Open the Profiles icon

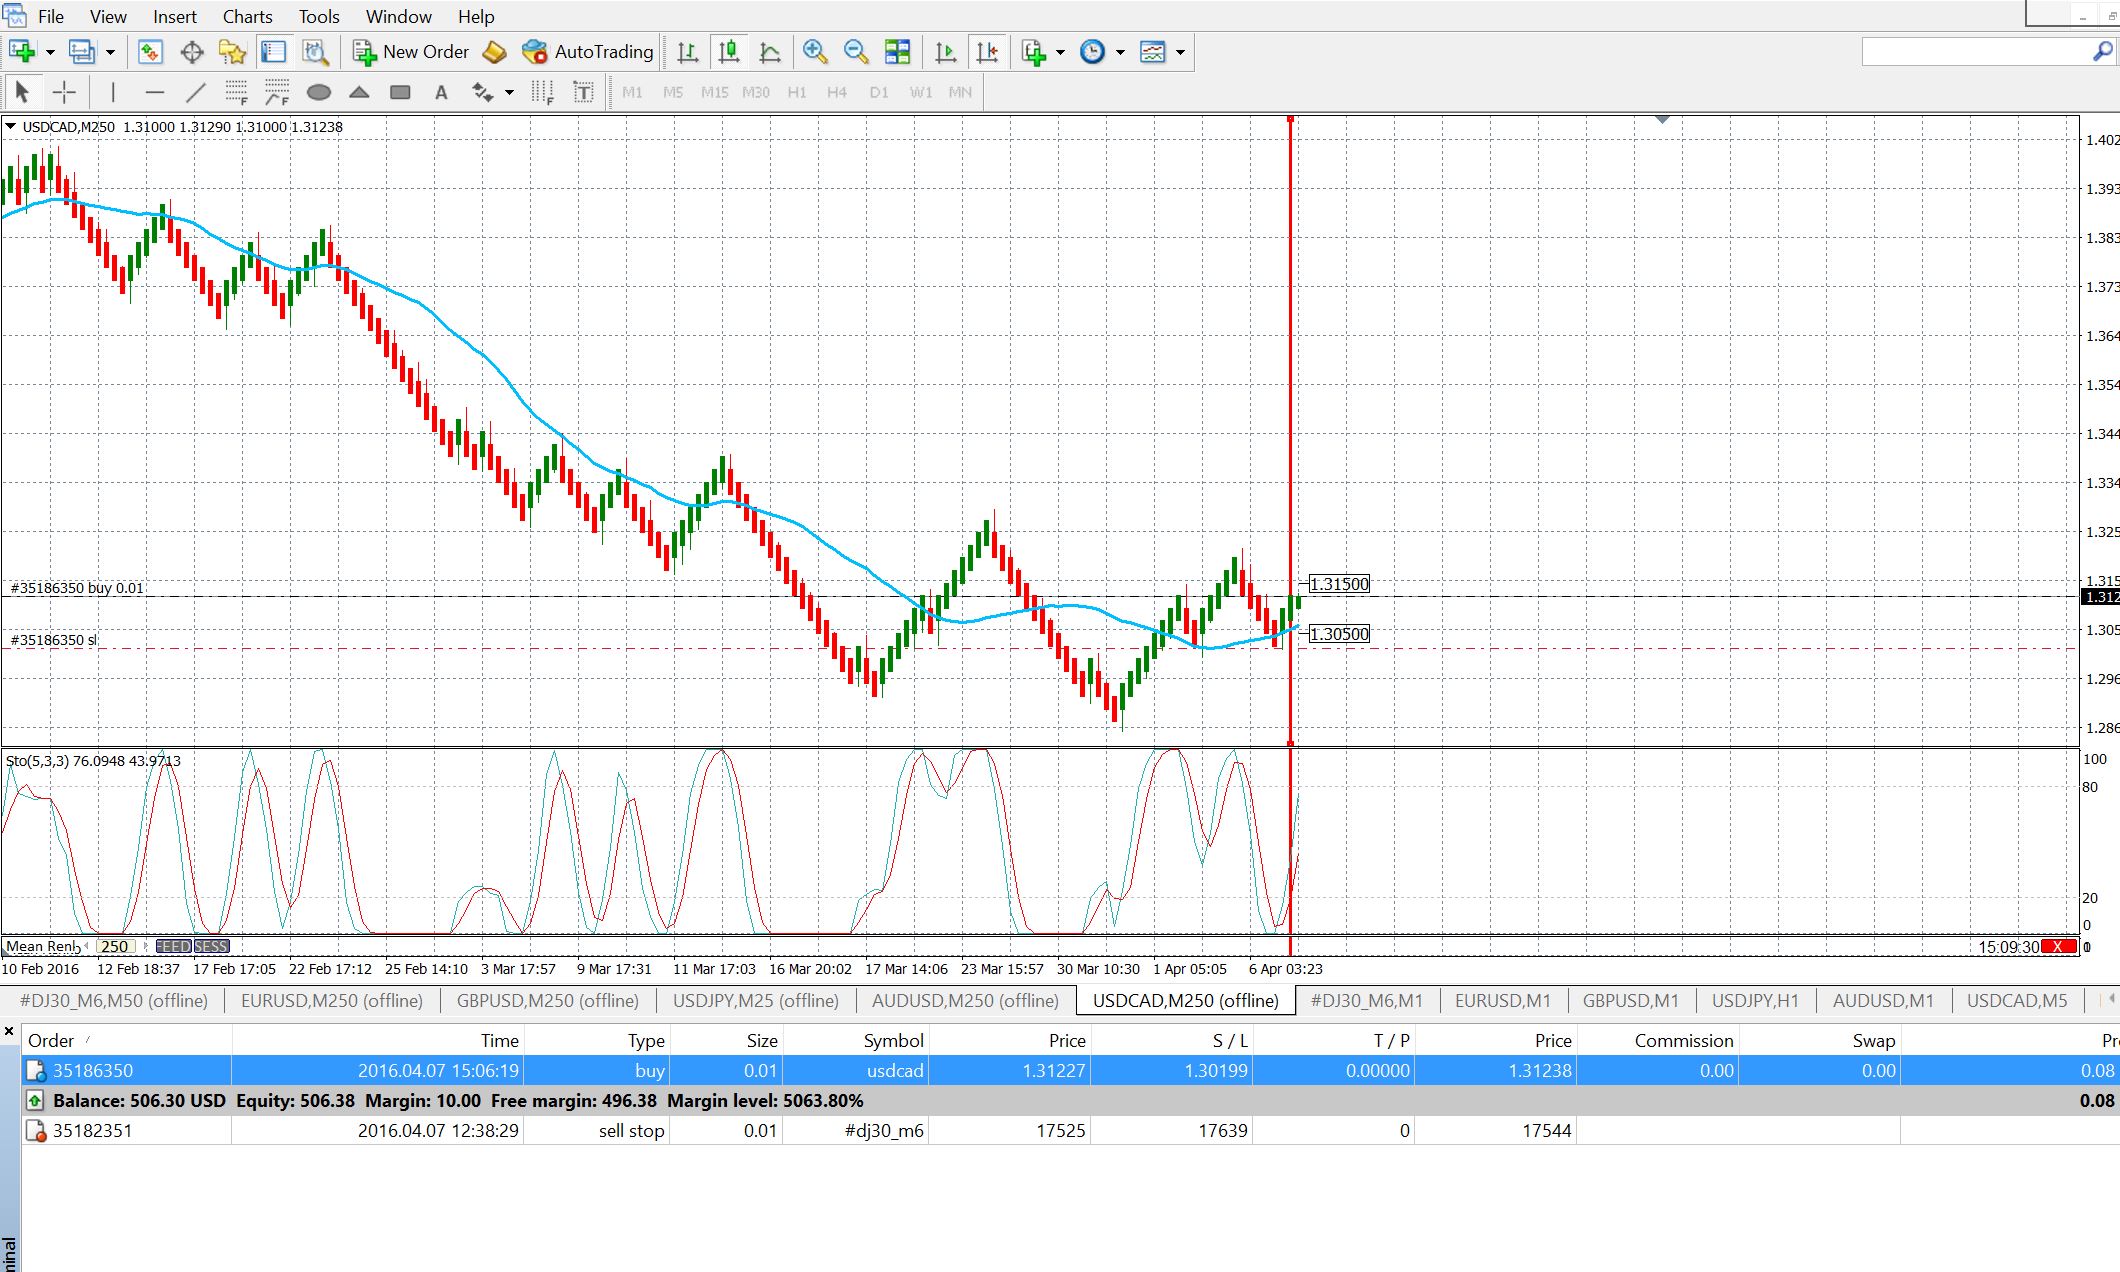81,52
